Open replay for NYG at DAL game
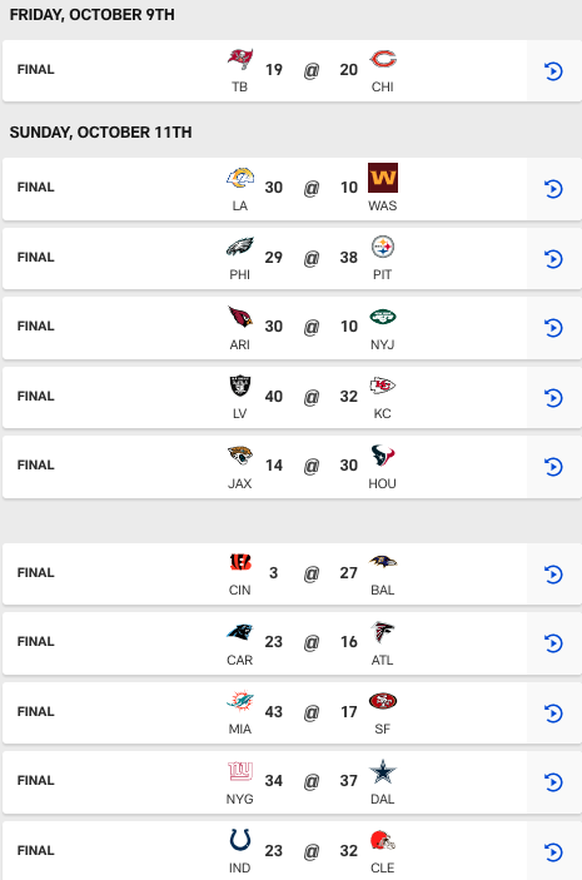Image resolution: width=582 pixels, height=880 pixels. (x=553, y=782)
